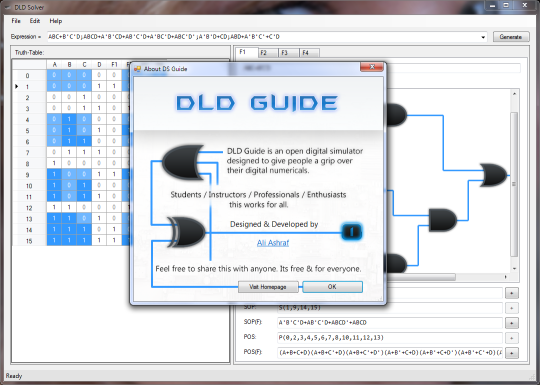Image resolution: width=540 pixels, height=385 pixels.
Task: Open the Help menu
Action: coord(56,21)
